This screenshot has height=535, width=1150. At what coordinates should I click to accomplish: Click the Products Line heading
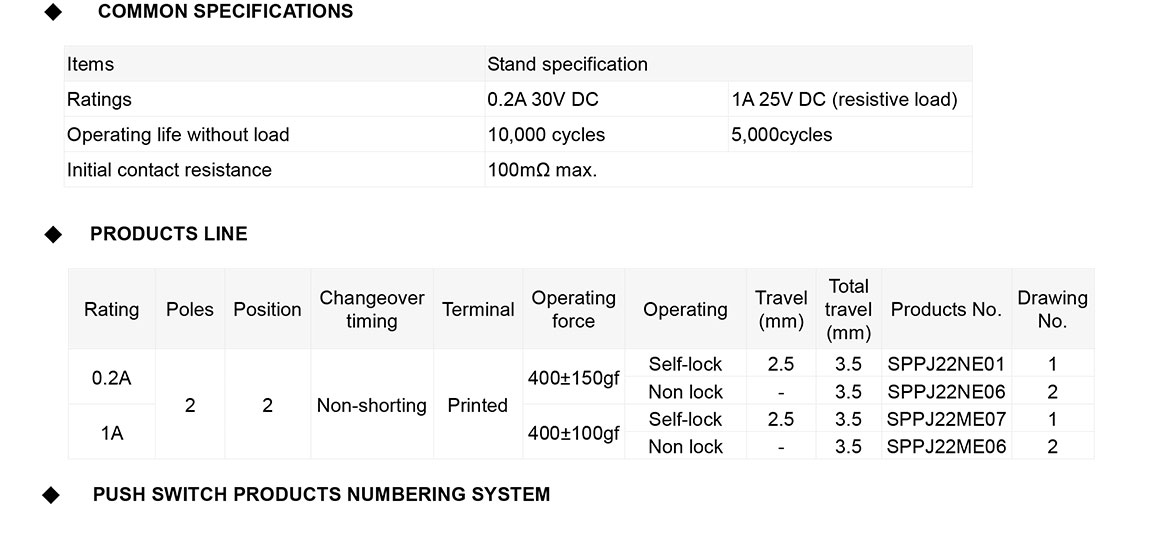(169, 234)
